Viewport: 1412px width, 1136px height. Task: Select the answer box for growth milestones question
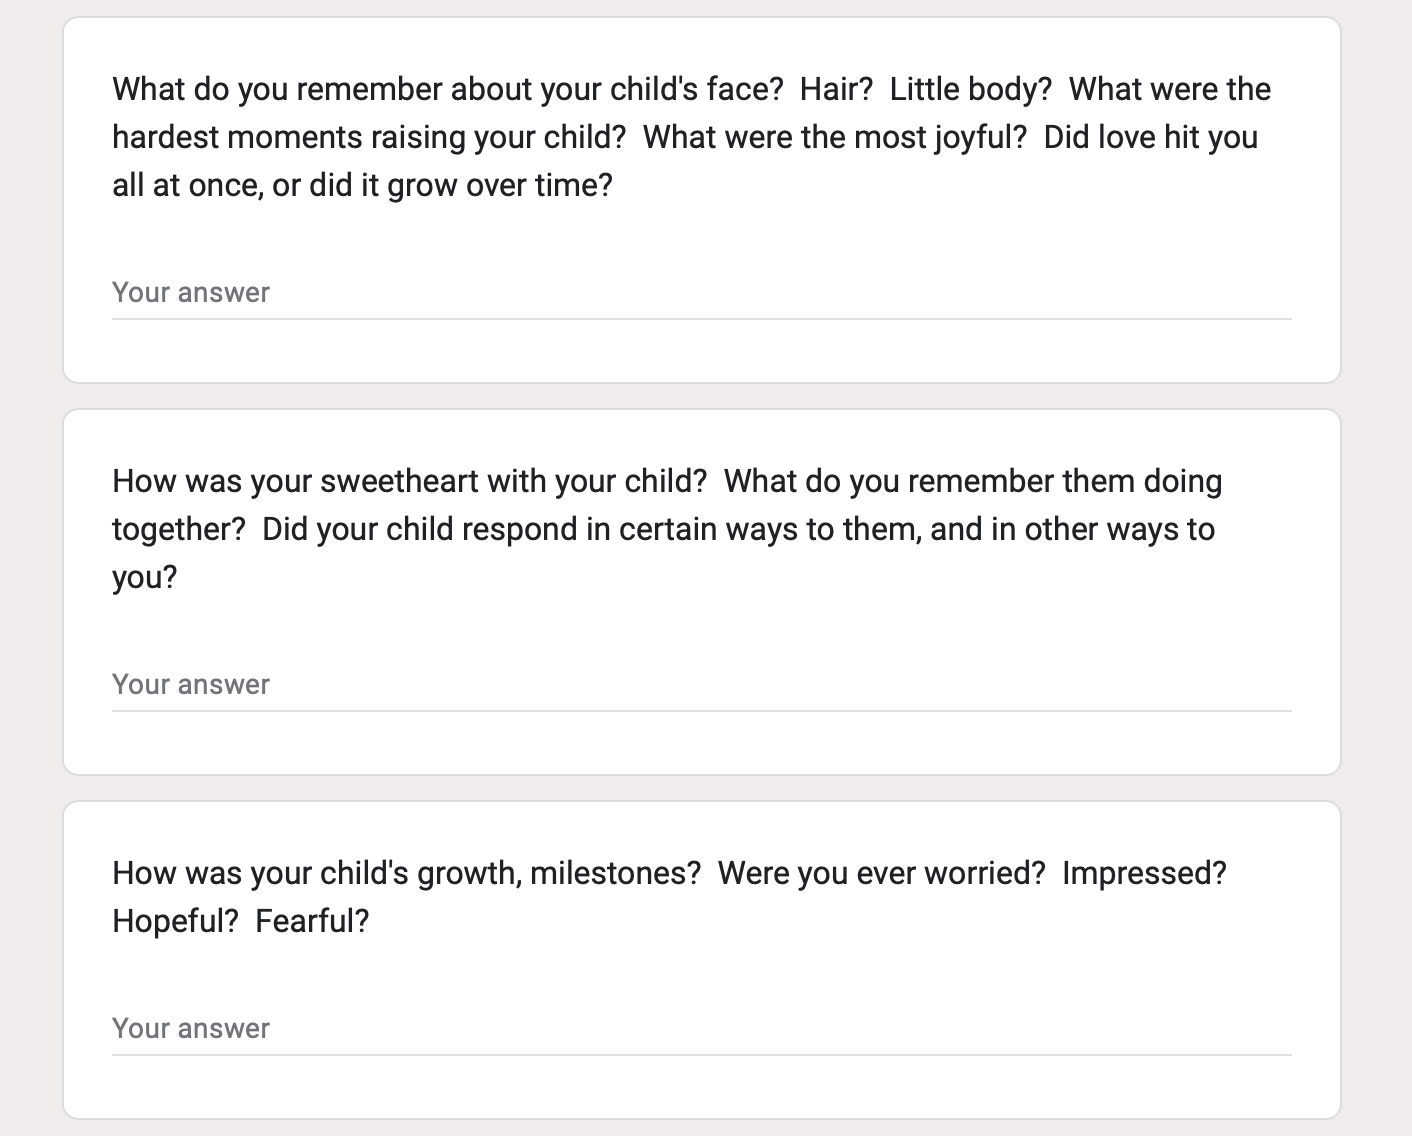pyautogui.click(x=701, y=1029)
